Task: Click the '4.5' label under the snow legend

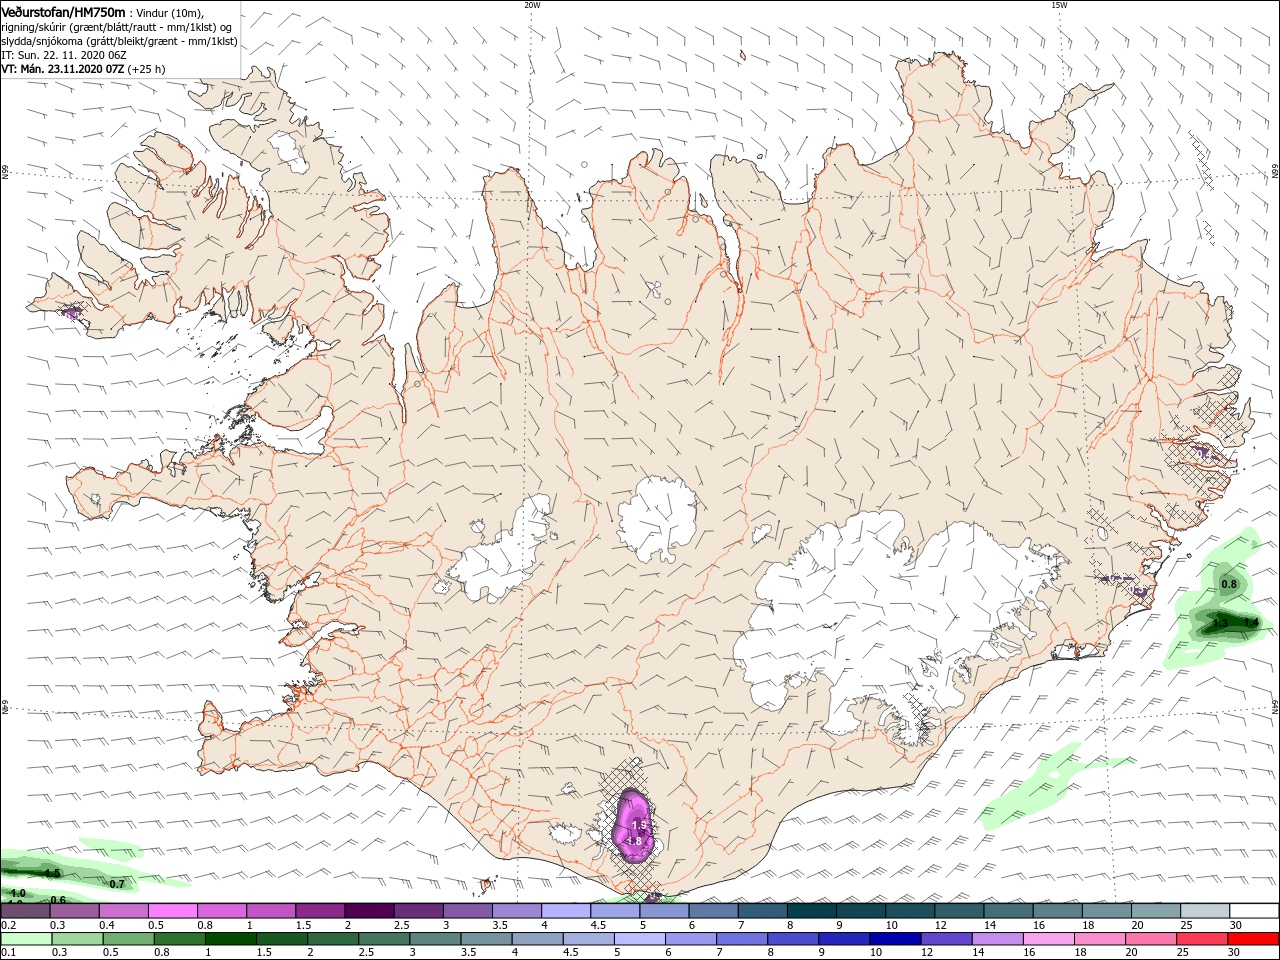Action: pyautogui.click(x=598, y=925)
